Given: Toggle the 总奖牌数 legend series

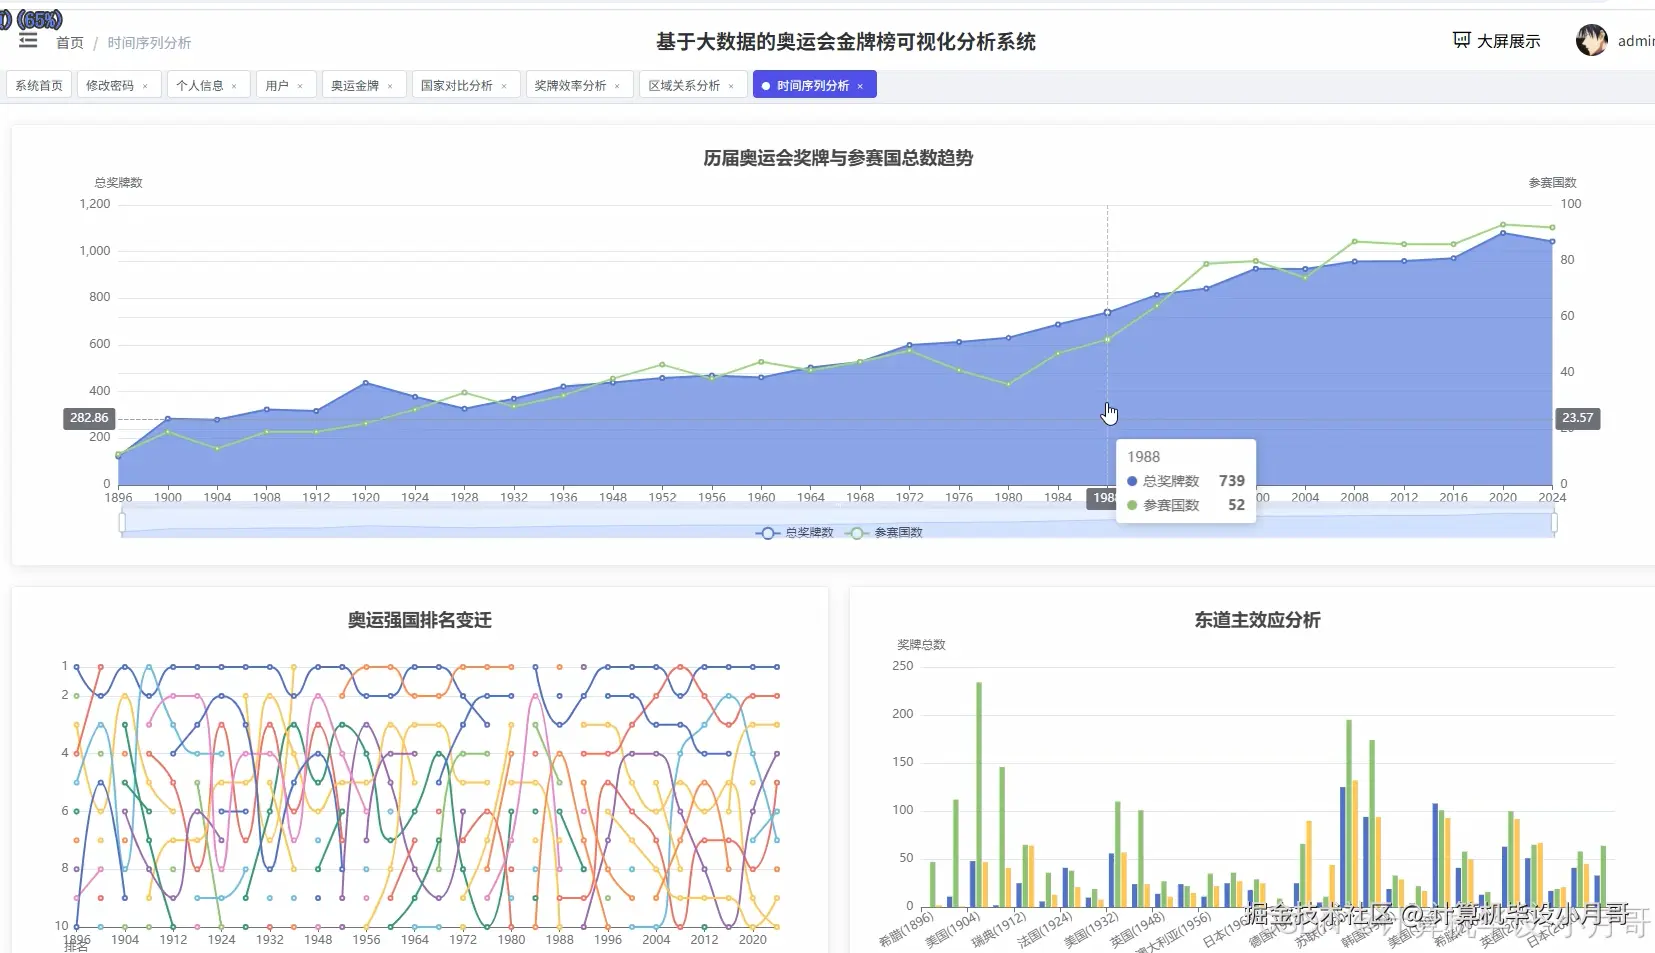Looking at the screenshot, I should coord(795,533).
